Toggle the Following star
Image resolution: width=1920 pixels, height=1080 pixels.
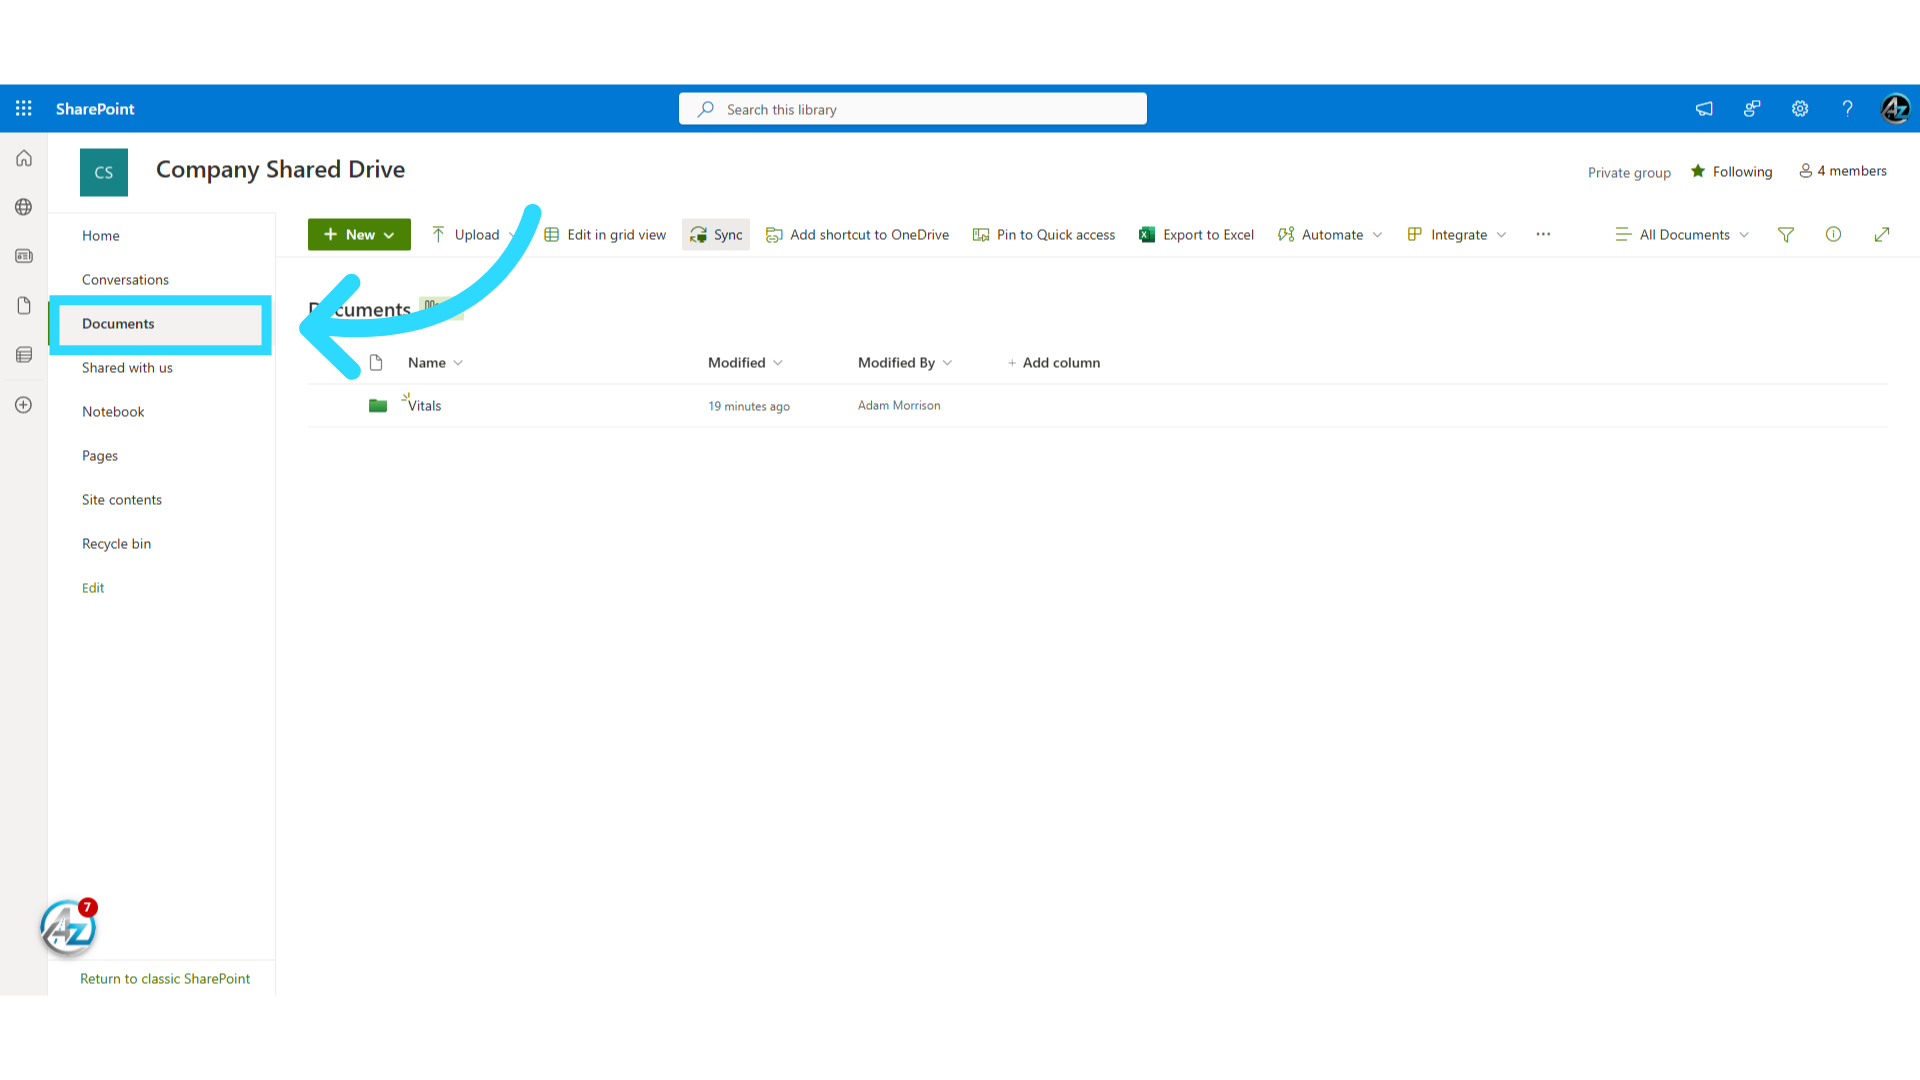1698,172
